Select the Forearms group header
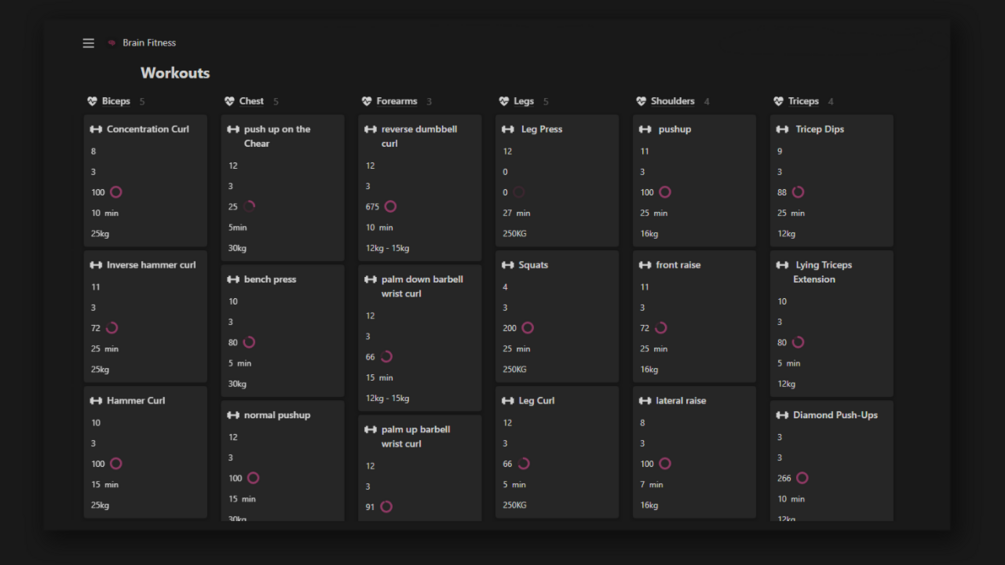 396,101
